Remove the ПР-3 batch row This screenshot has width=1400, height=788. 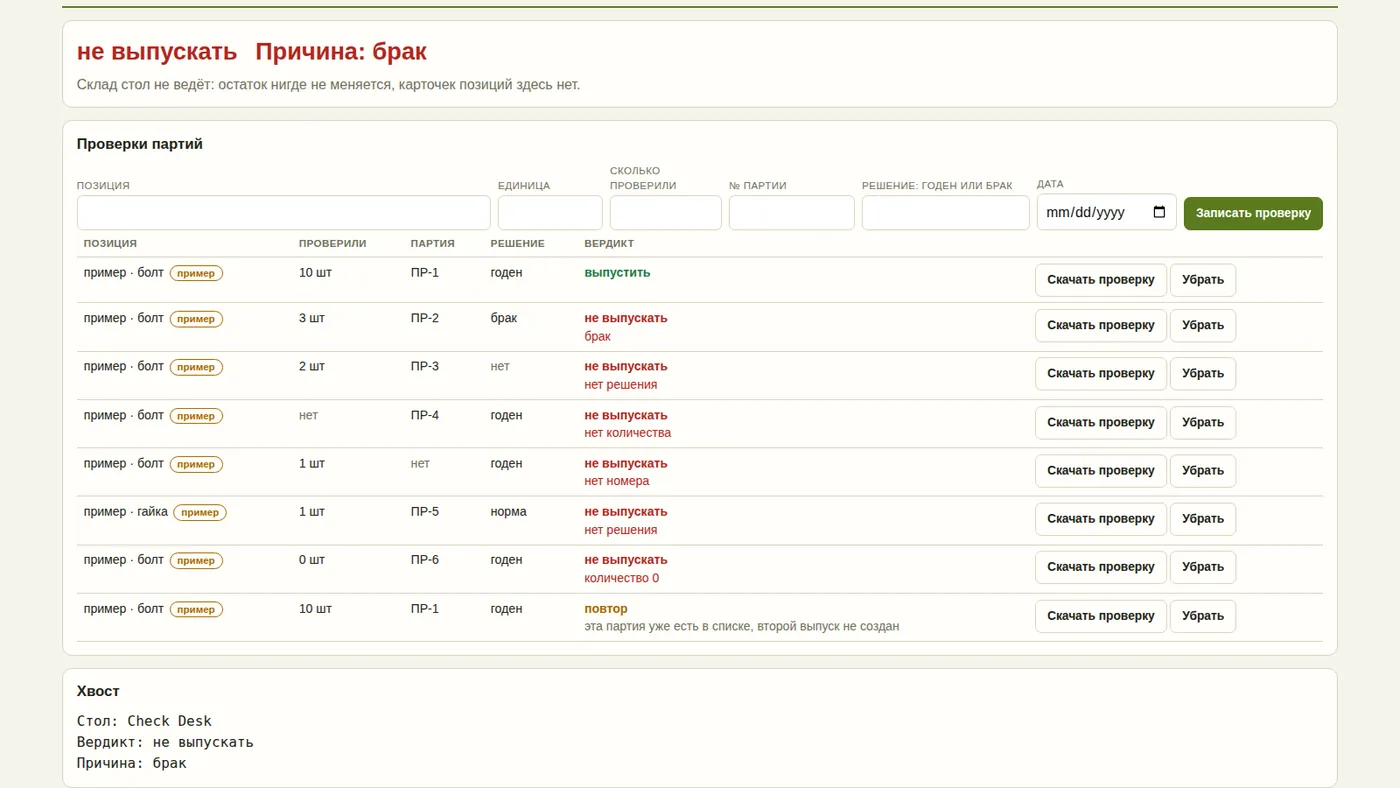click(x=1203, y=374)
